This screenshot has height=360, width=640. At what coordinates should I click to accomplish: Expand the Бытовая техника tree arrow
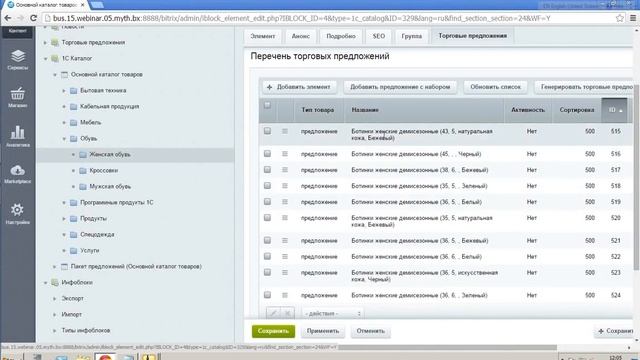coord(64,91)
